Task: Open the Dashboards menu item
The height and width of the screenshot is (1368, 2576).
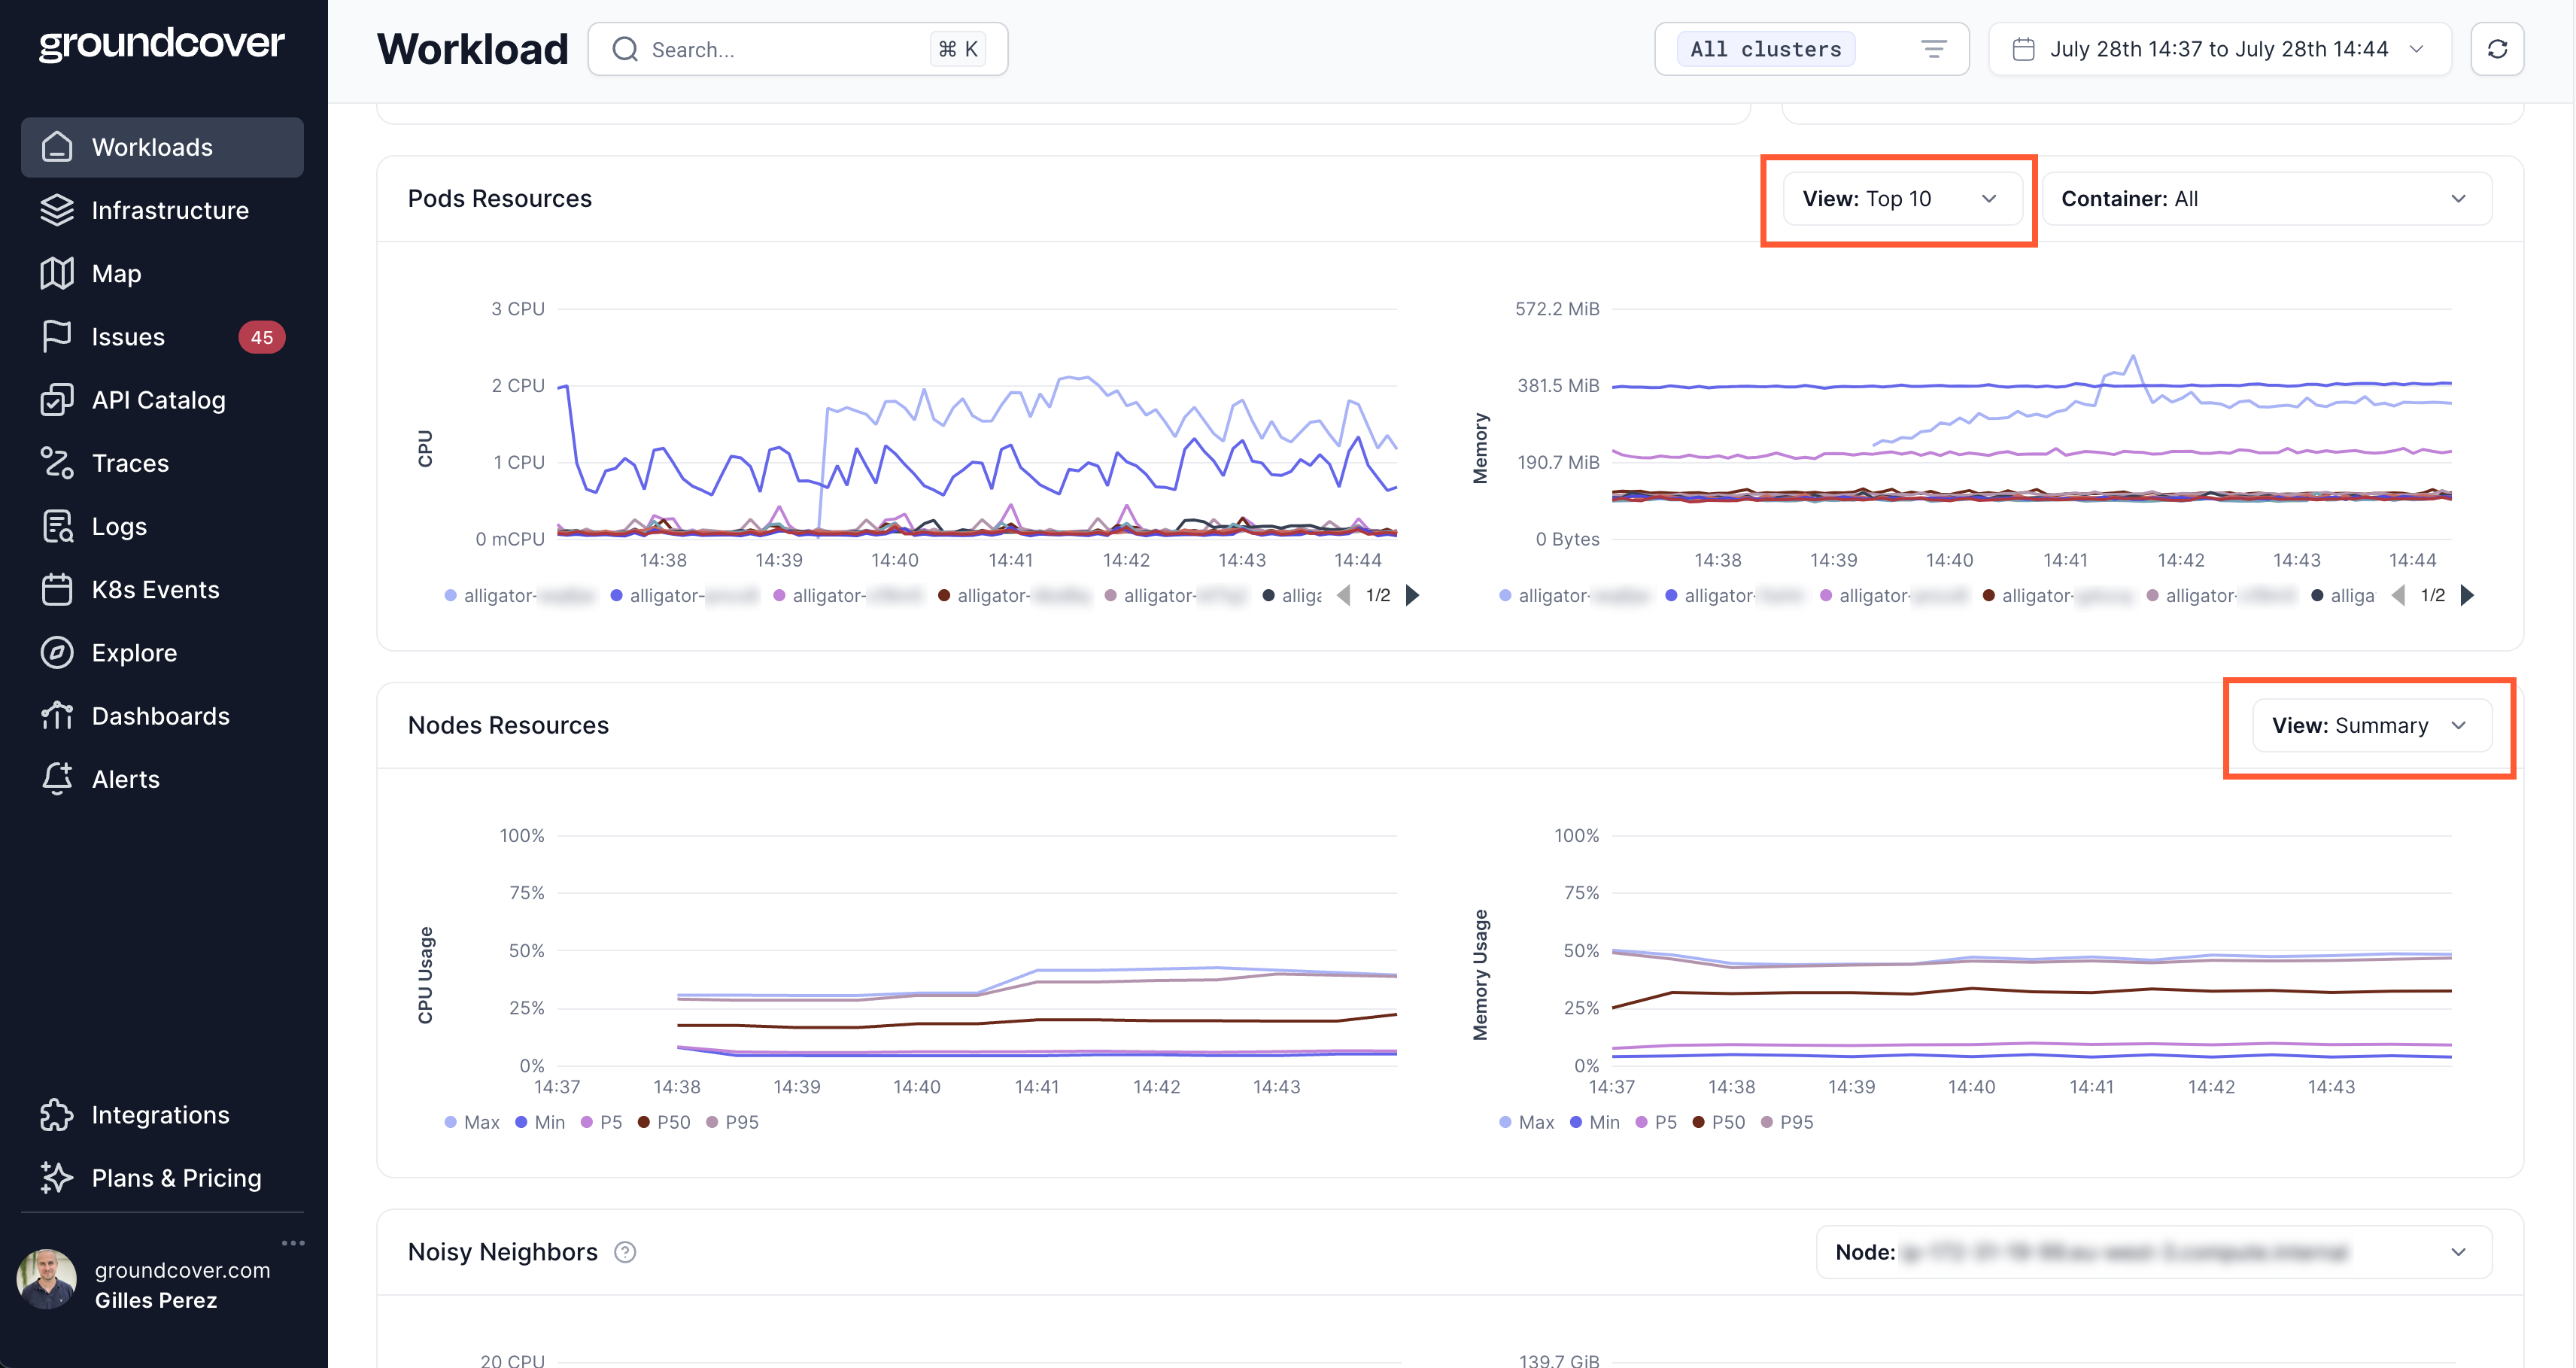Action: click(x=160, y=716)
